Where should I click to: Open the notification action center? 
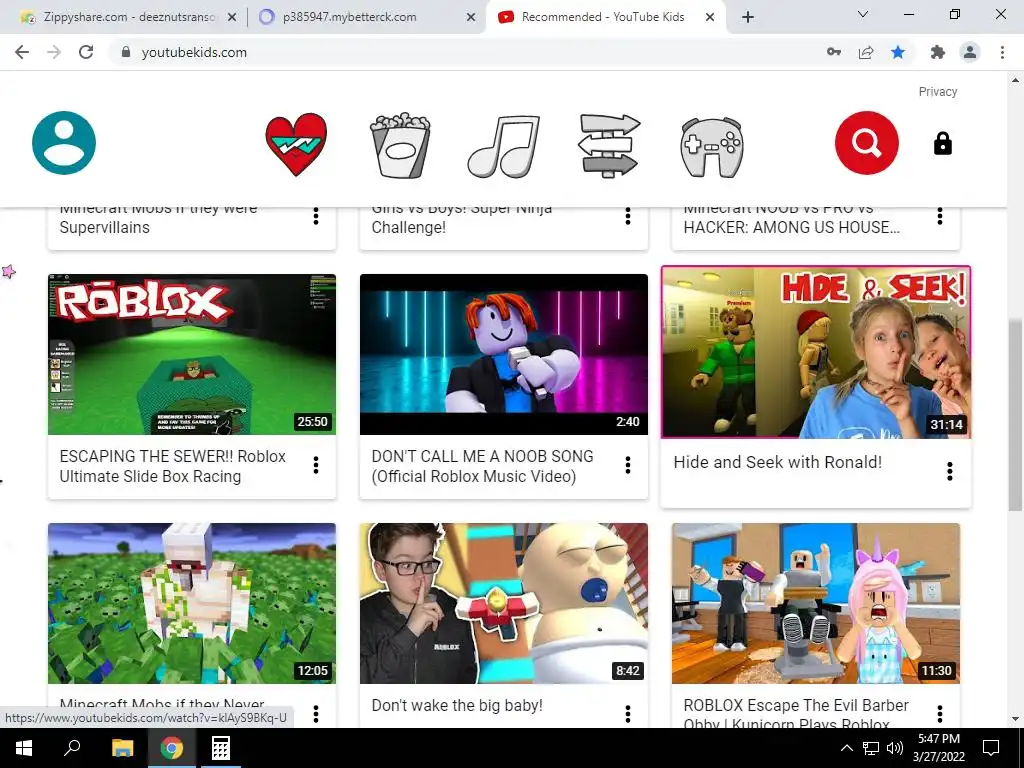(991, 748)
